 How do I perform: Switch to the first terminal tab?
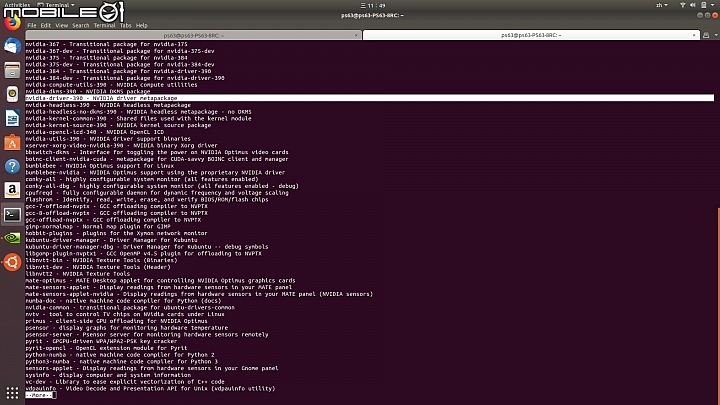tap(193, 35)
